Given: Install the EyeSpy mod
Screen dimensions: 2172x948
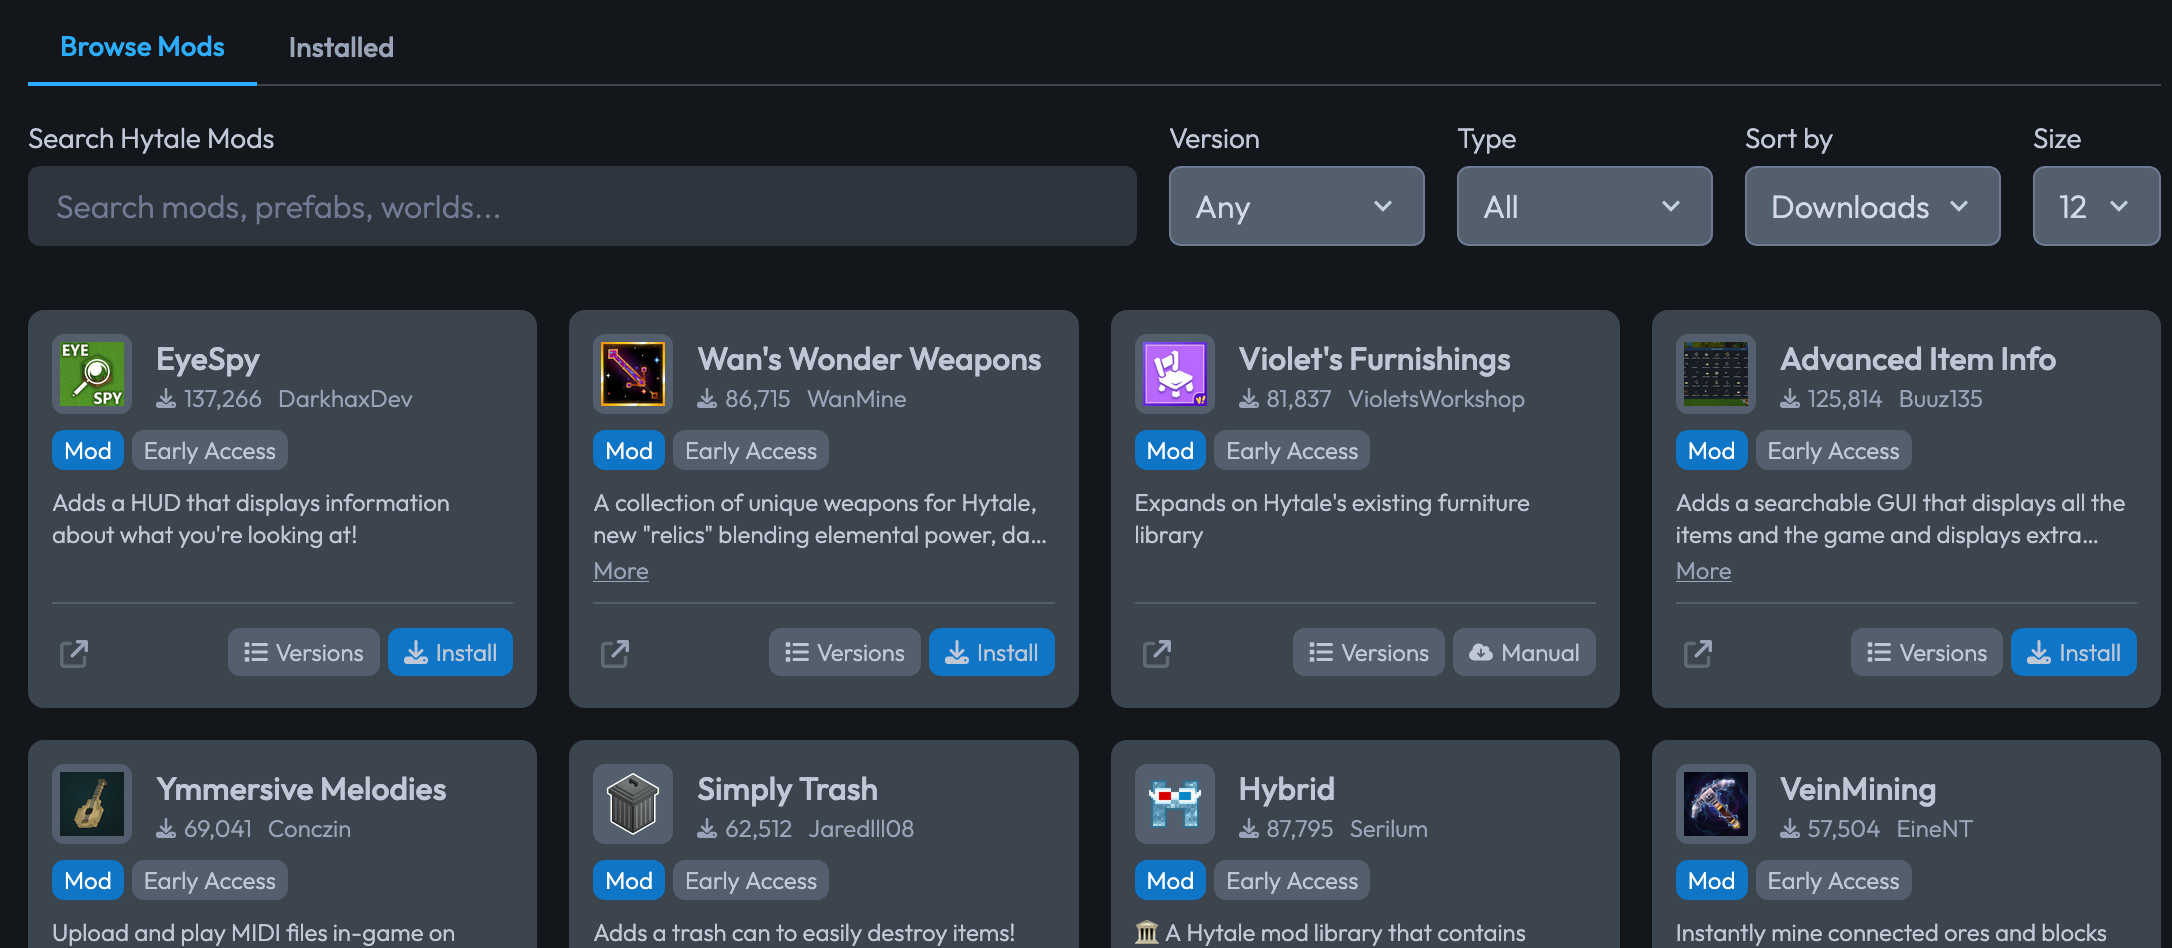Looking at the screenshot, I should tap(450, 652).
